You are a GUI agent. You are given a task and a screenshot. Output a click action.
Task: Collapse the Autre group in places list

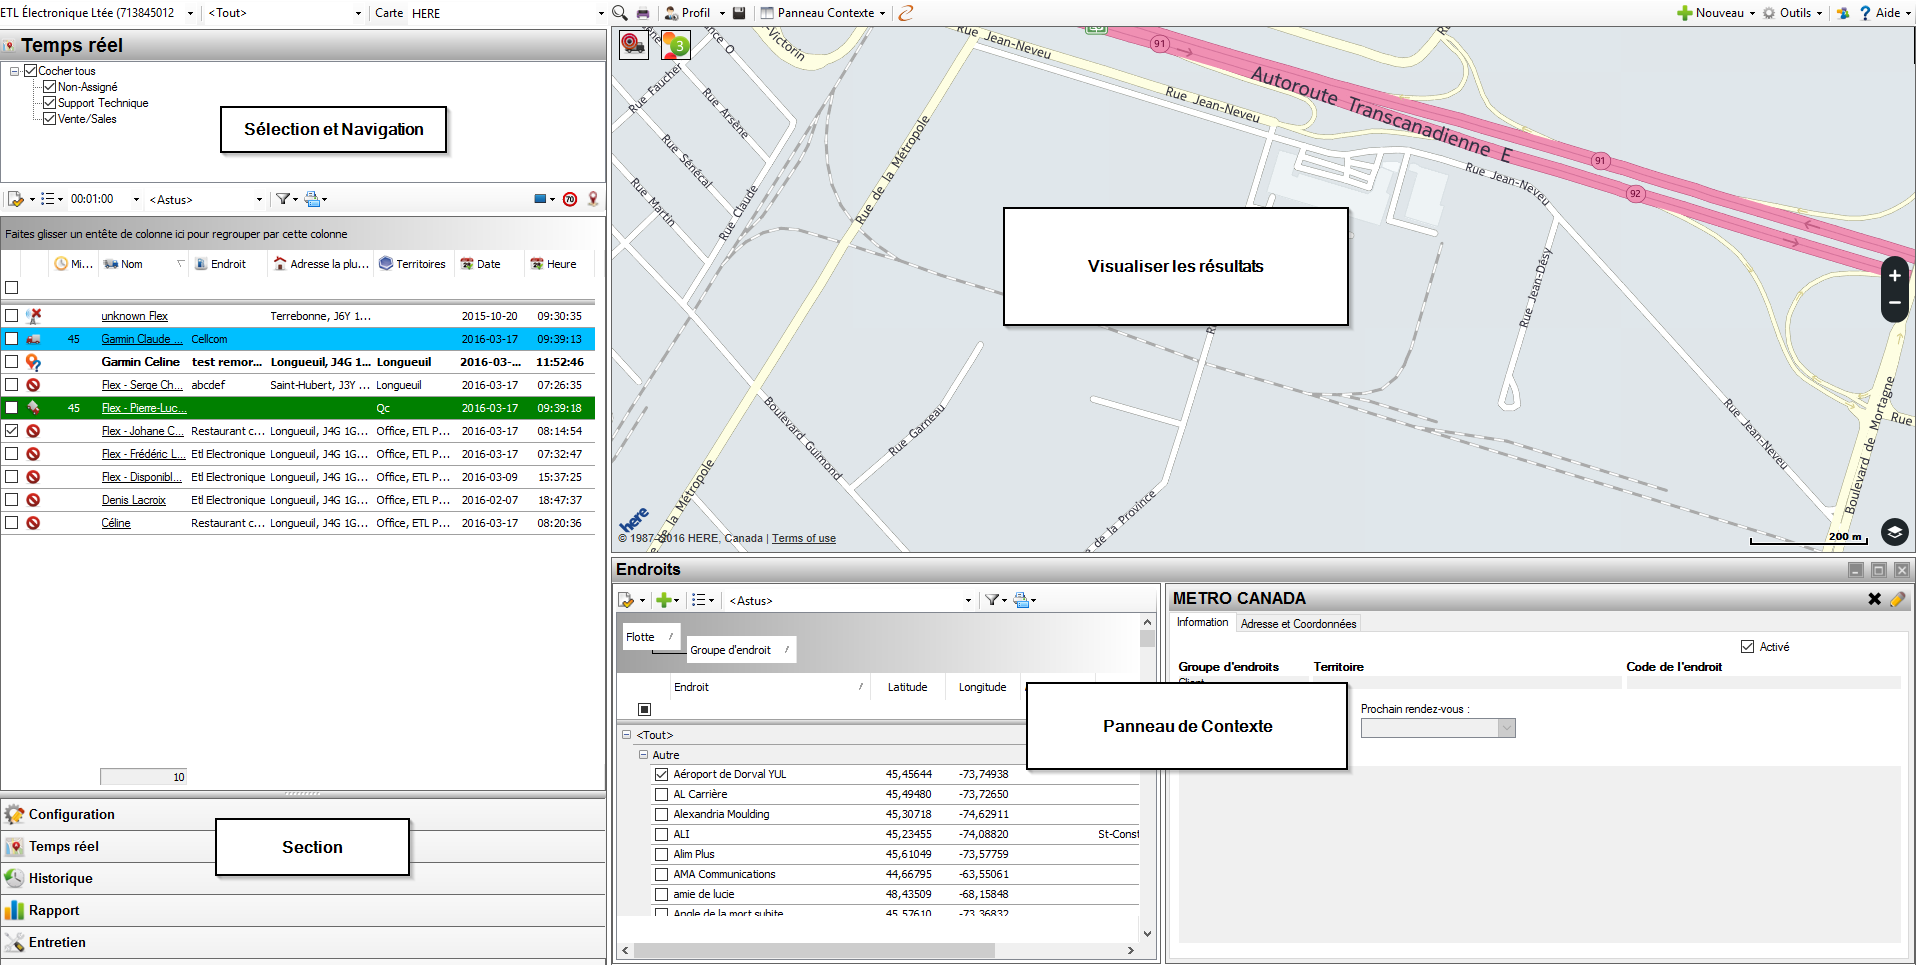644,755
